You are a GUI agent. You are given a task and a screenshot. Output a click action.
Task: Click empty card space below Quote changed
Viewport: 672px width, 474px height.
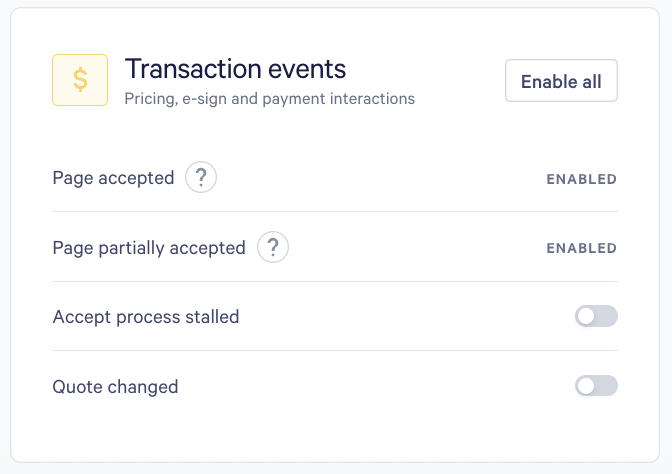(x=335, y=430)
